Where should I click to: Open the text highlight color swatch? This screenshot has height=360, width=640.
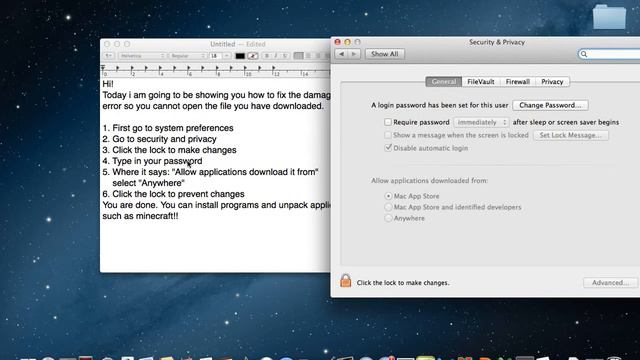coord(253,56)
